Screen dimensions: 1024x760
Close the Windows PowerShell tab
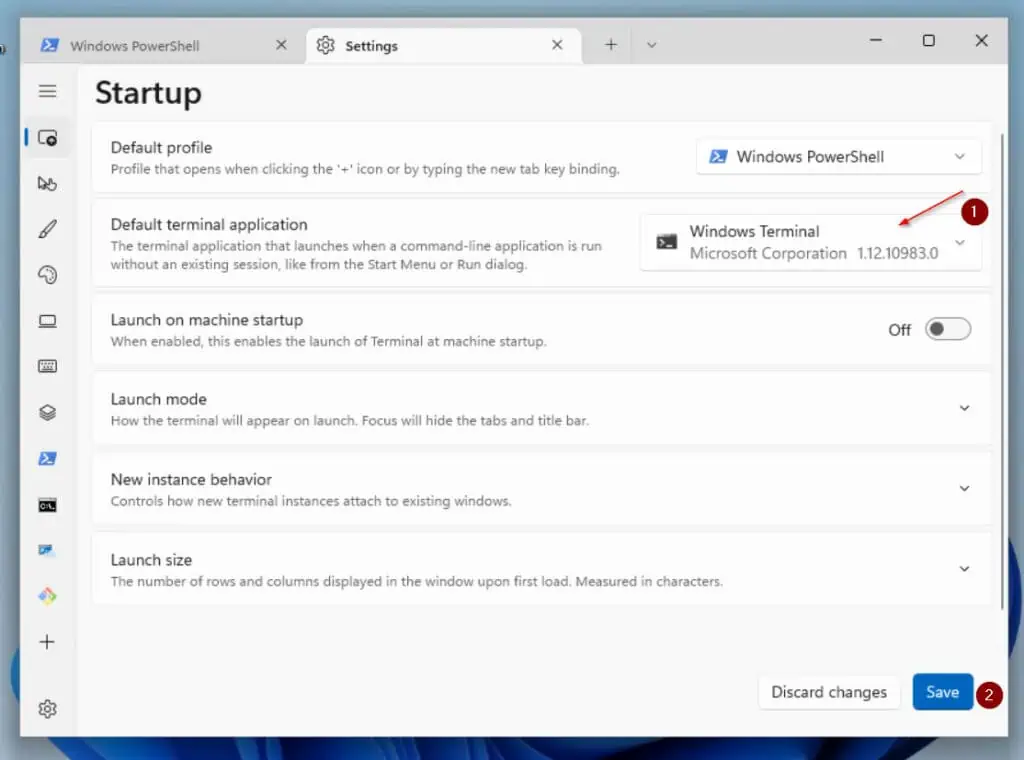click(281, 44)
